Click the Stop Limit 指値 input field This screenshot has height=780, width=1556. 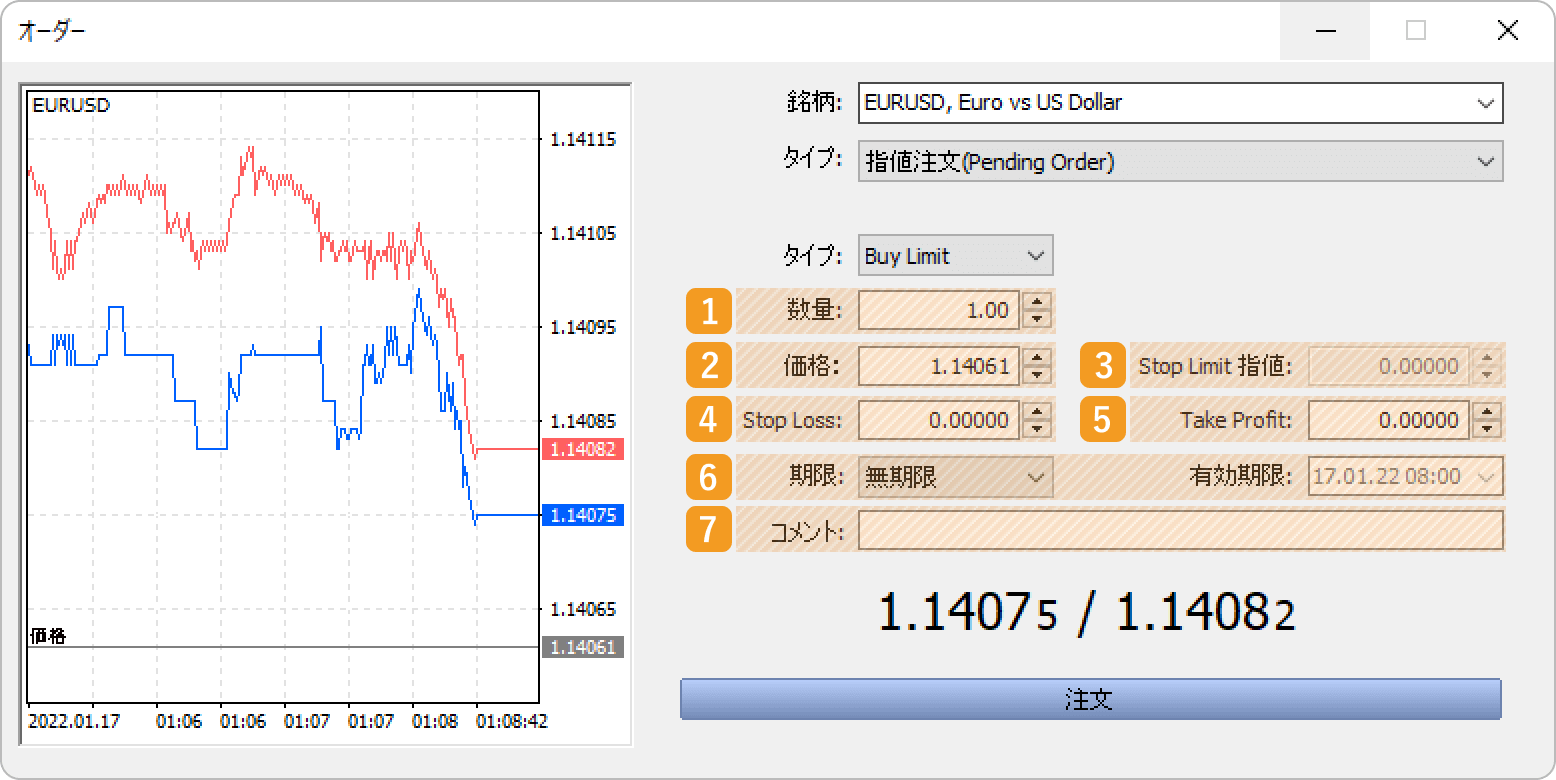pyautogui.click(x=1390, y=366)
